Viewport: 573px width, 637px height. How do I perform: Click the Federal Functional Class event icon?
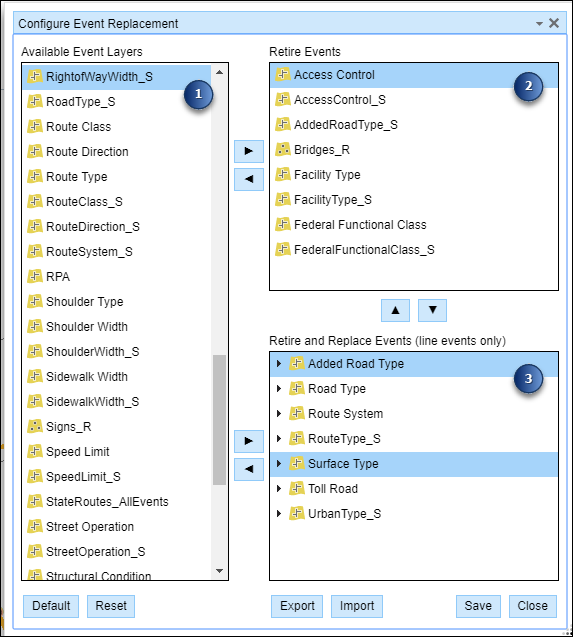[283, 224]
